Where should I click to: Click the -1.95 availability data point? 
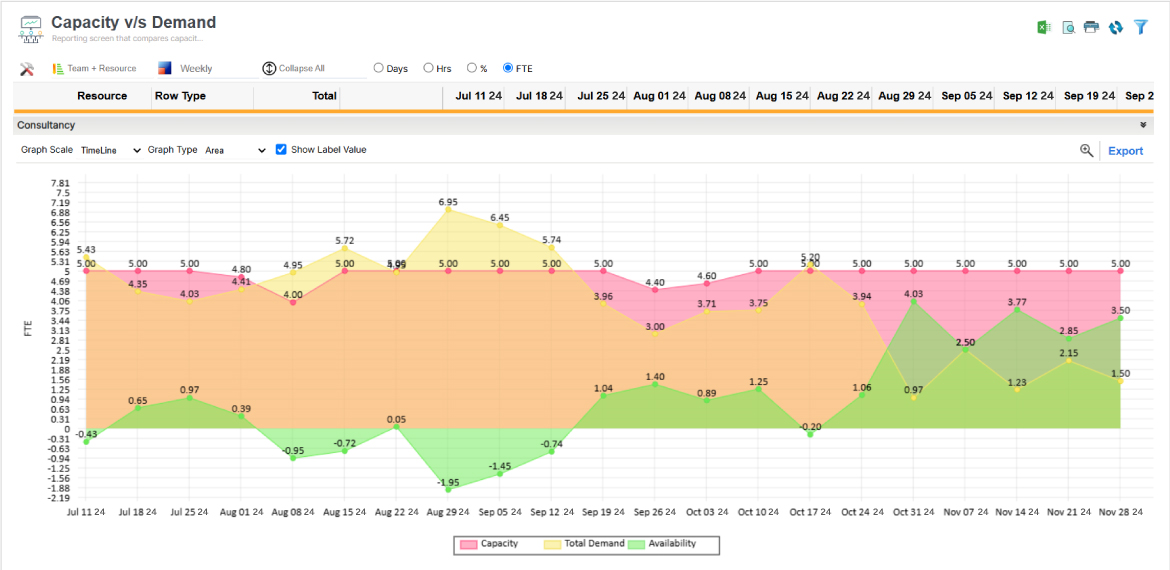click(x=448, y=489)
